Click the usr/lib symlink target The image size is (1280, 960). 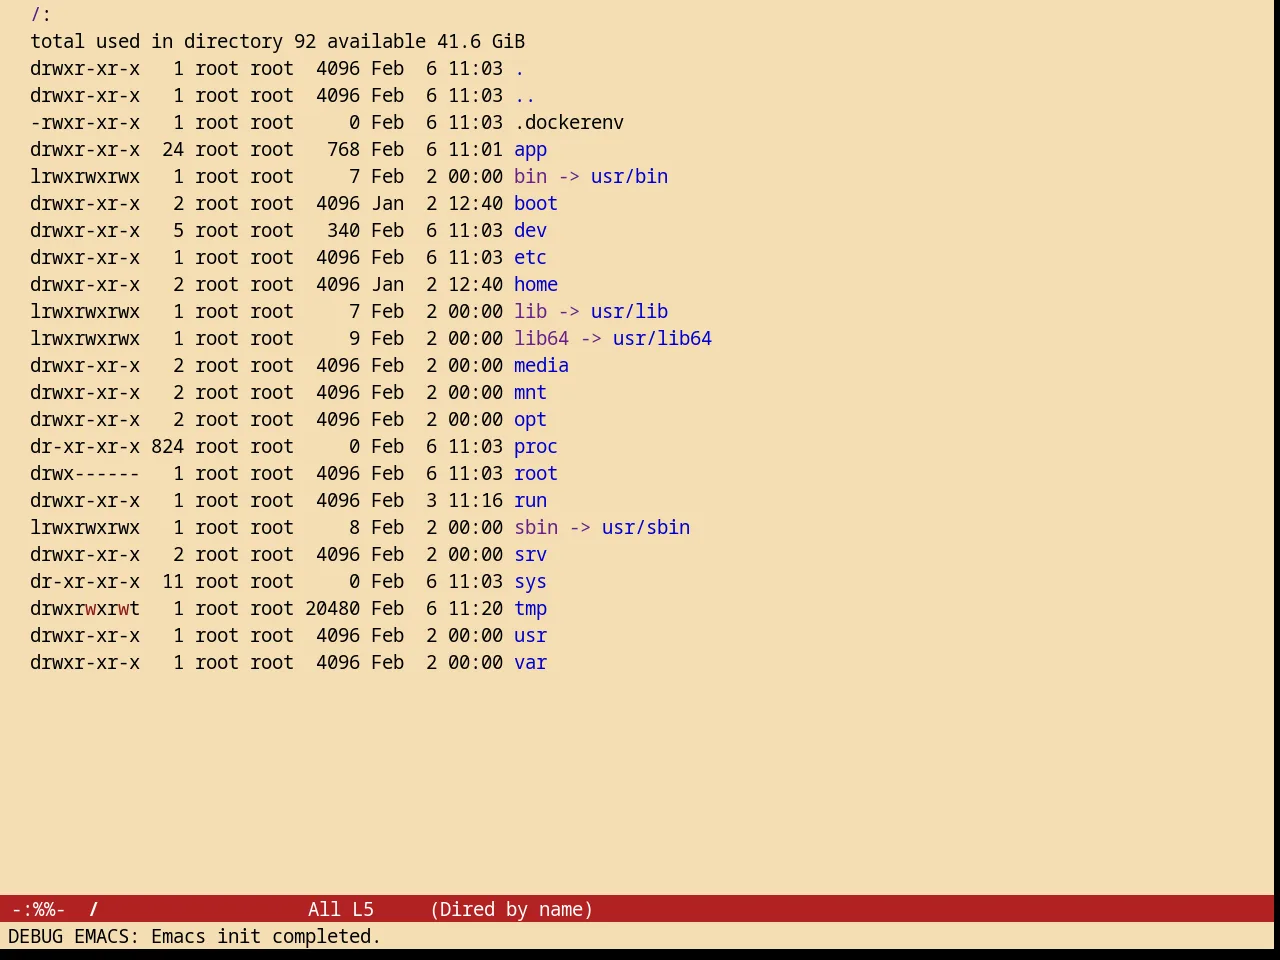coord(629,312)
